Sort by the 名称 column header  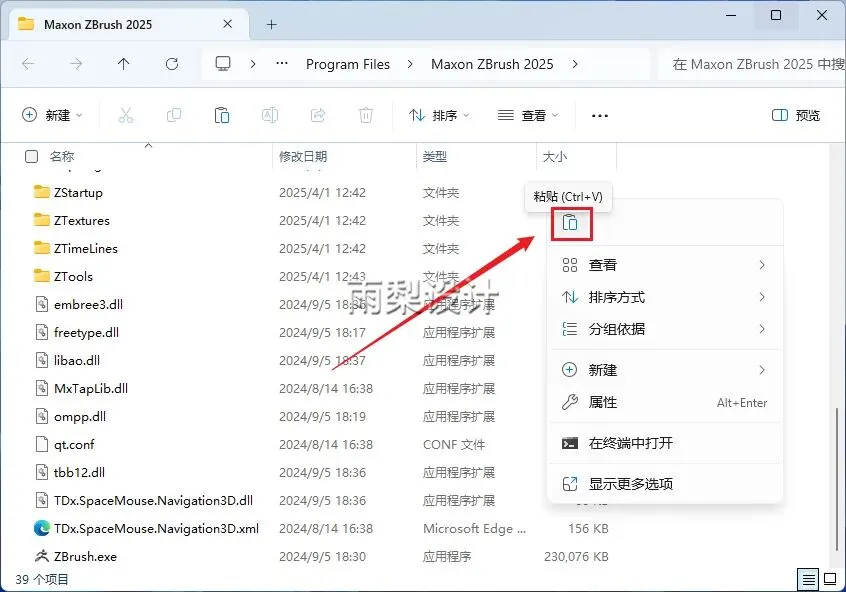(x=62, y=156)
